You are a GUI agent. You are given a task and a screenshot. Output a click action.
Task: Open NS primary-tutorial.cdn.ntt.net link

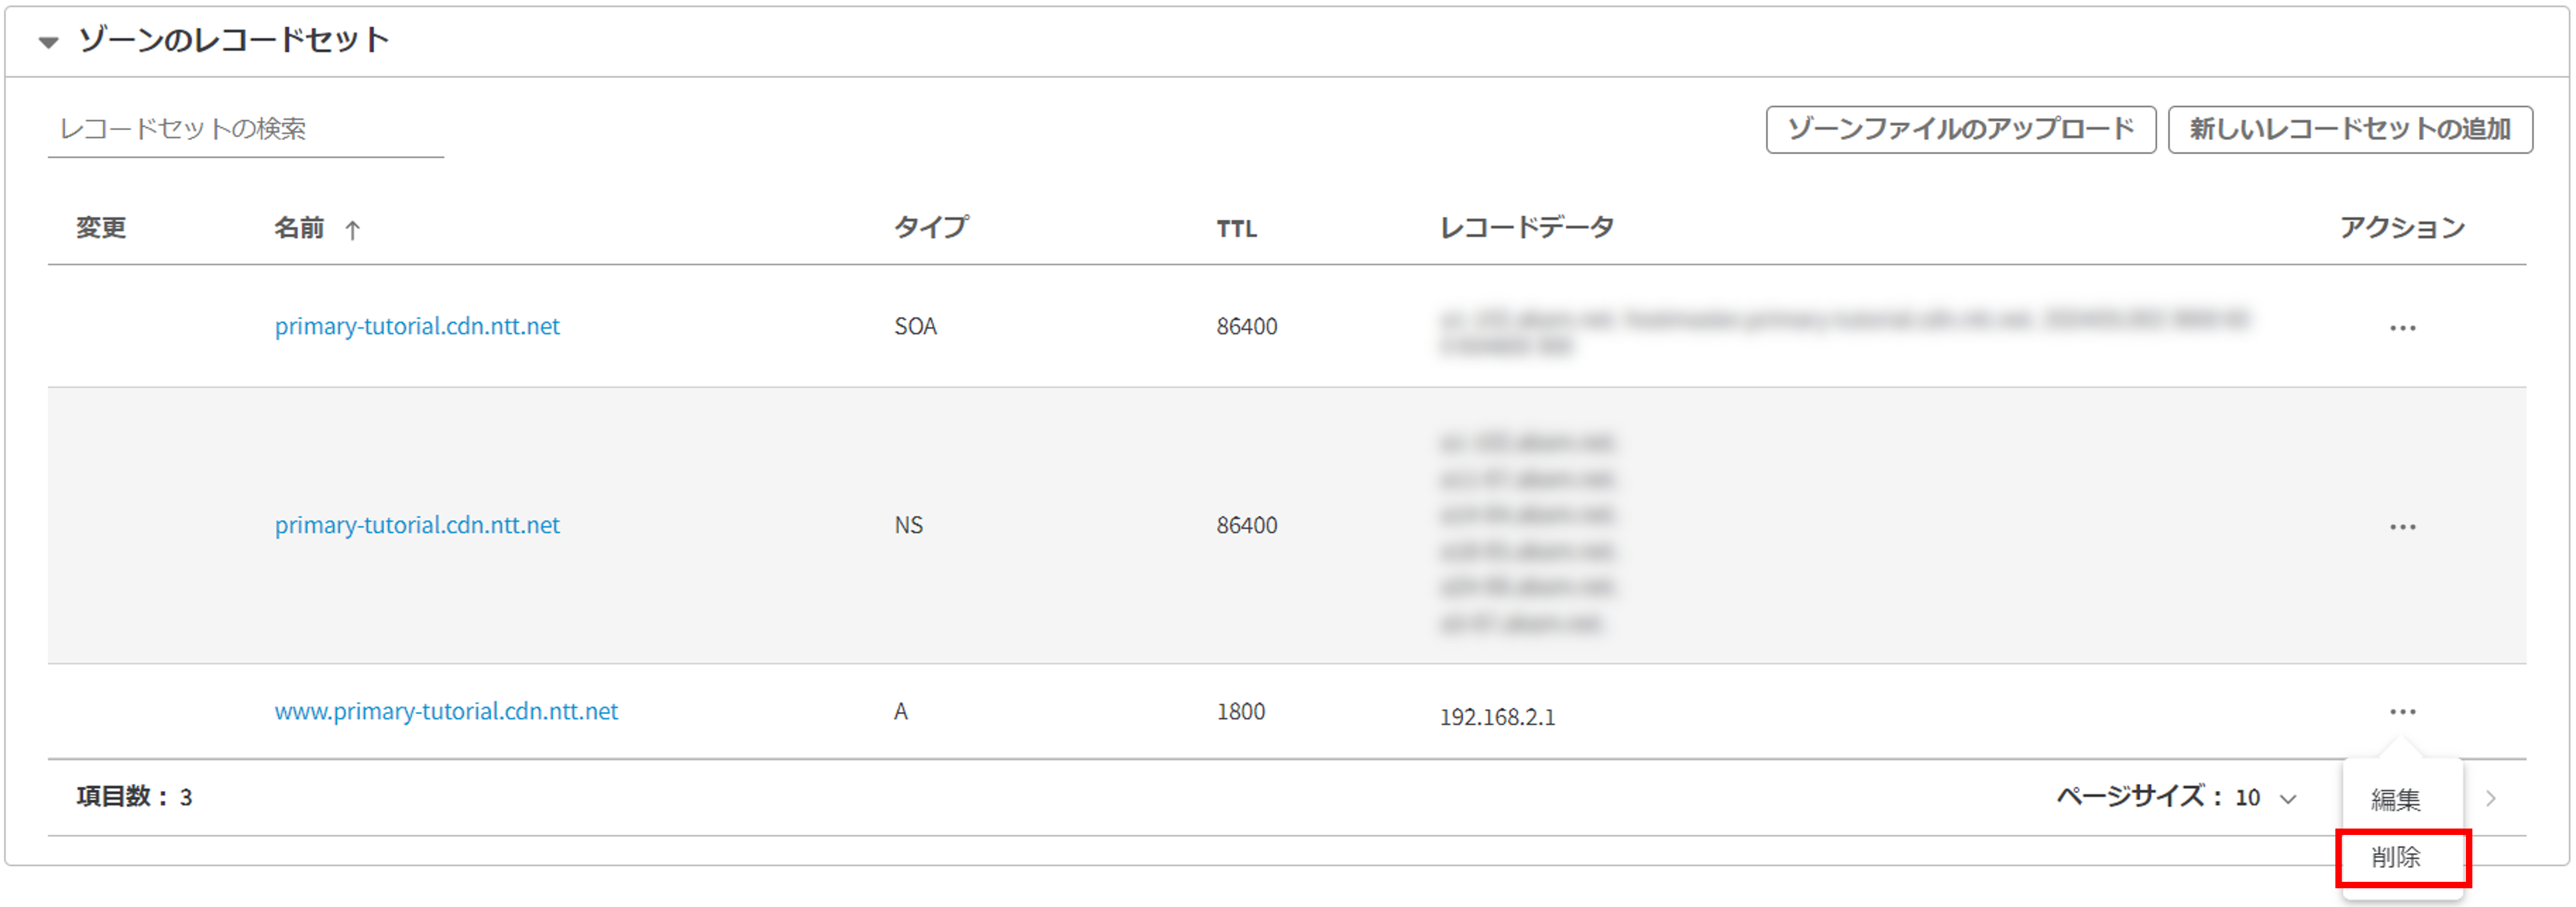pyautogui.click(x=417, y=525)
